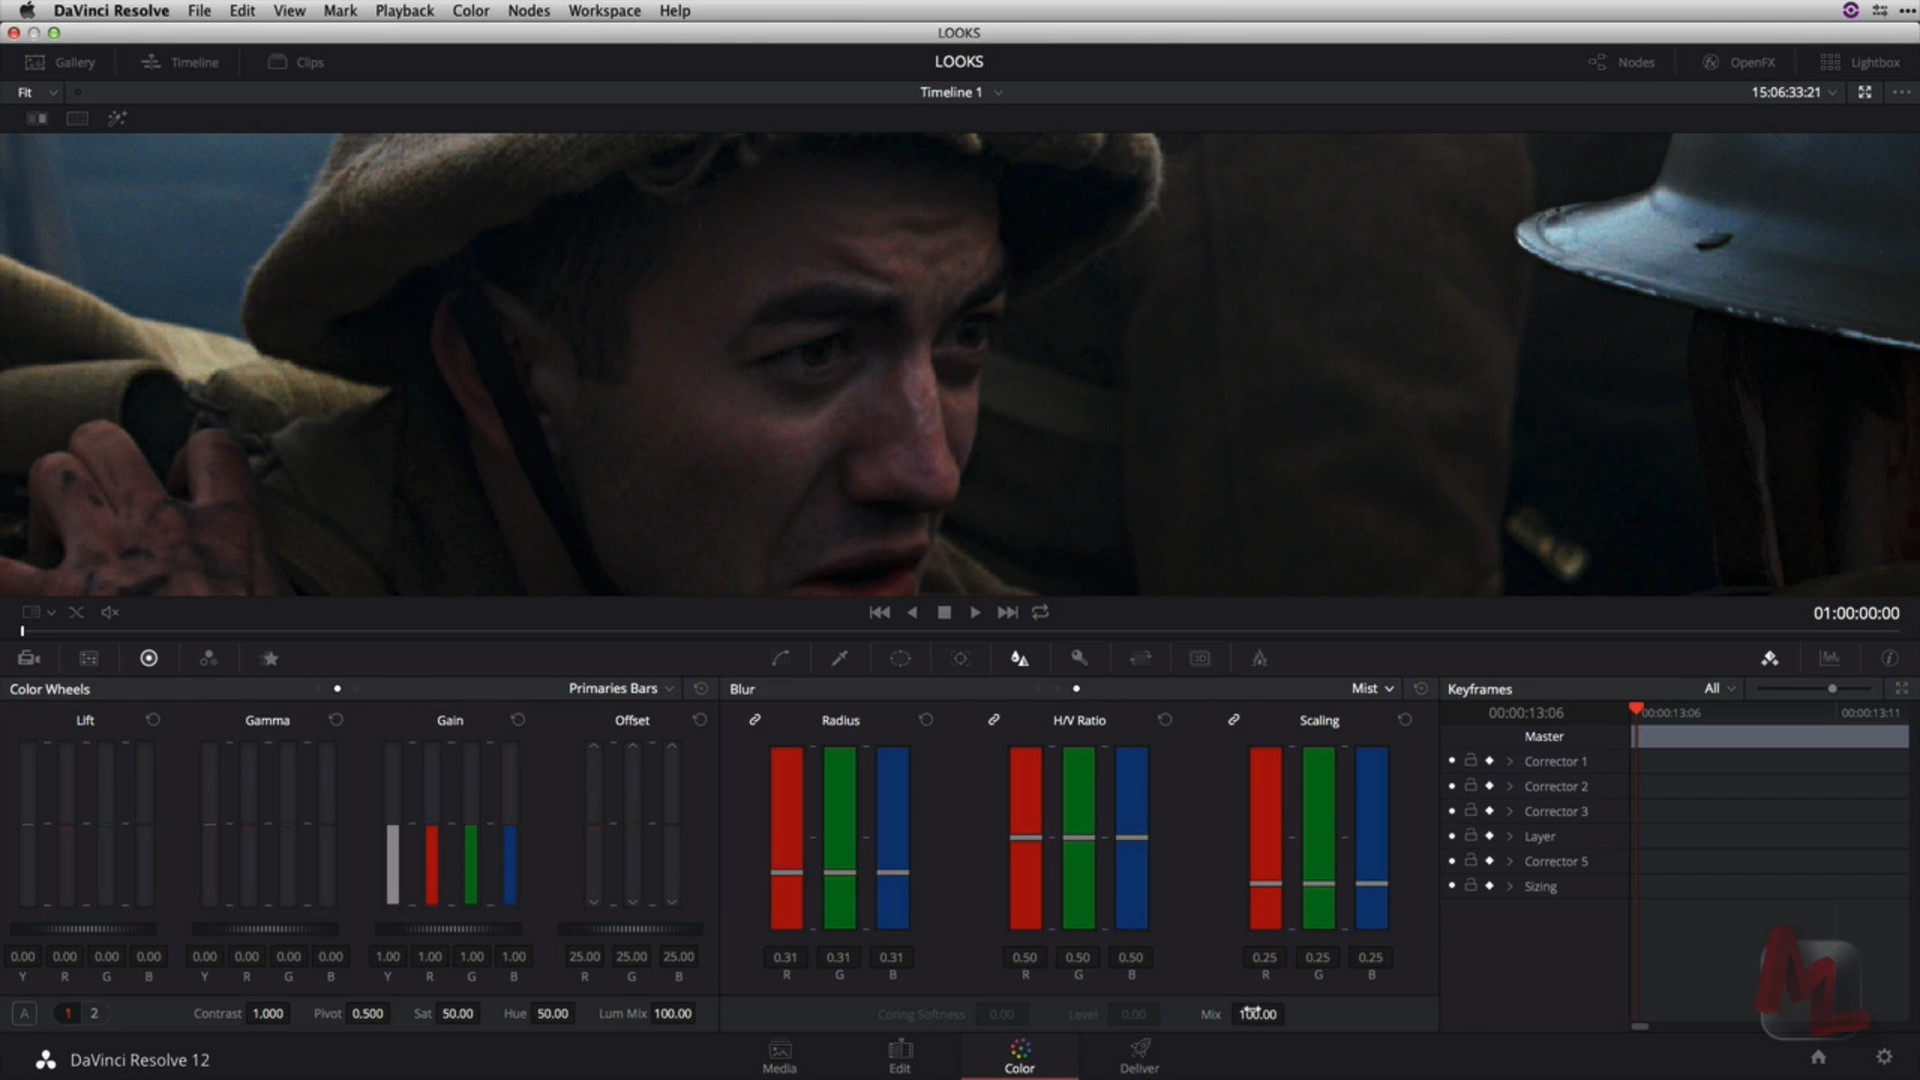Expand the Sizing keyframe track
Image resolution: width=1920 pixels, height=1080 pixels.
coord(1510,886)
